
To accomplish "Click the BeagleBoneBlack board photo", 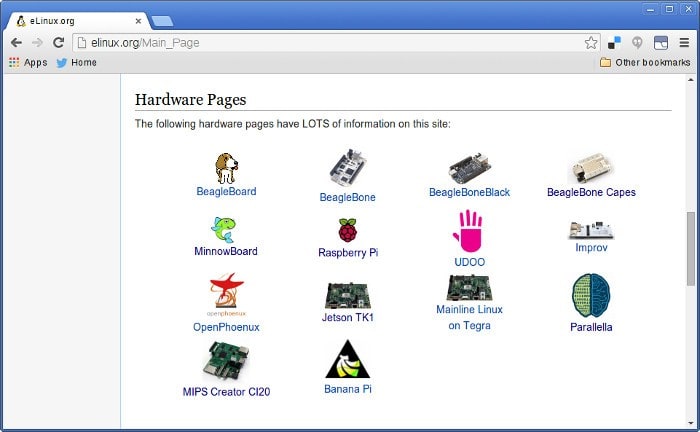I will [470, 168].
